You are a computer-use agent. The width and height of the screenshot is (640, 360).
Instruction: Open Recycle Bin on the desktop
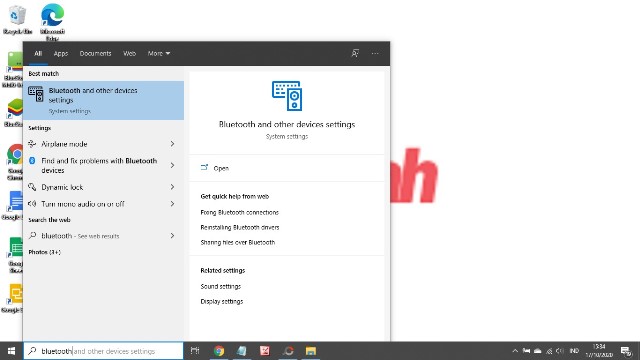coord(17,19)
